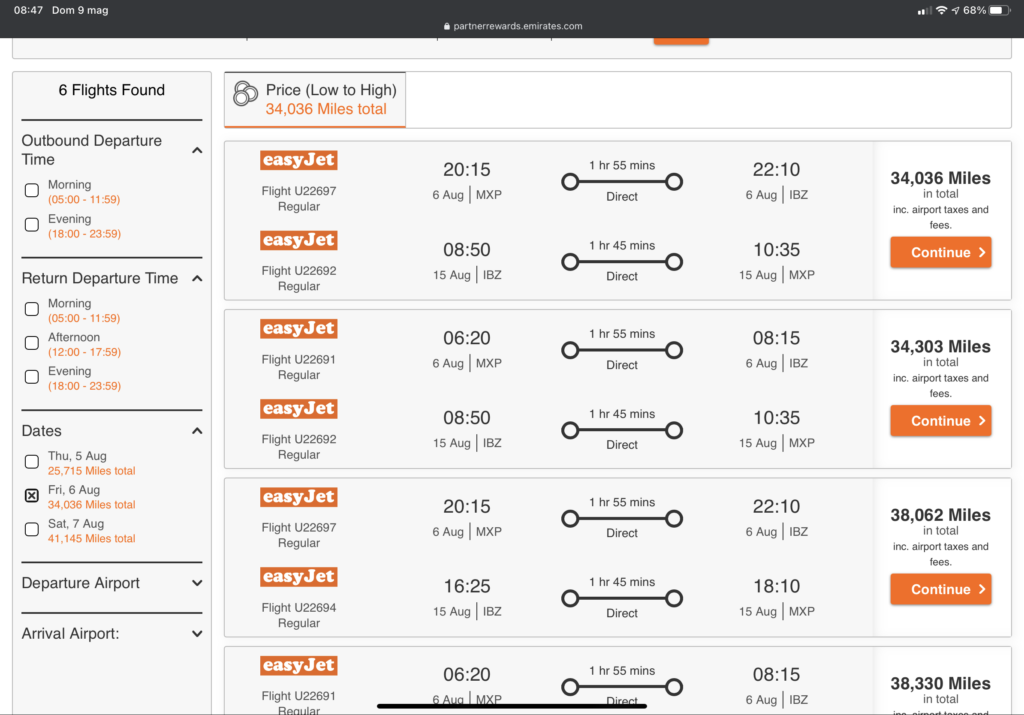Click the 6 Flights Found heading
This screenshot has width=1024, height=715.
[112, 90]
